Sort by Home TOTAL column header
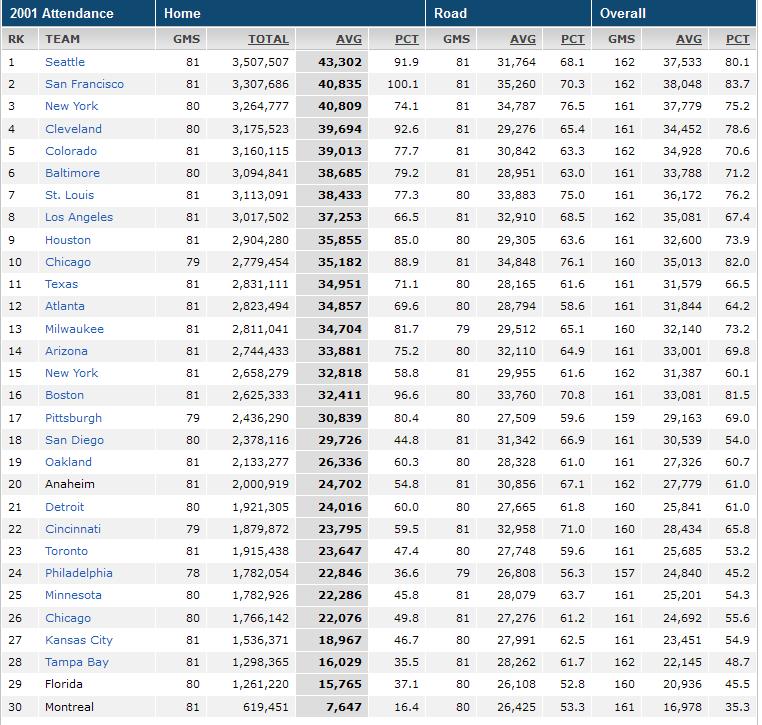The width and height of the screenshot is (762, 725). tap(268, 39)
